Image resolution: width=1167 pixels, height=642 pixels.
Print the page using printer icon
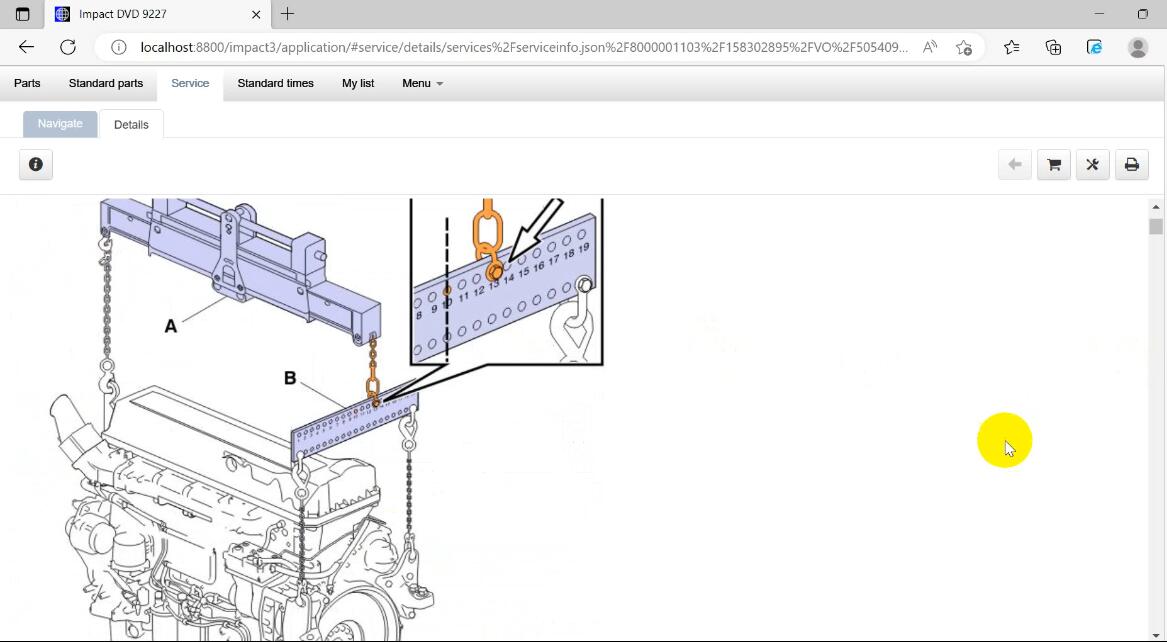pyautogui.click(x=1131, y=165)
